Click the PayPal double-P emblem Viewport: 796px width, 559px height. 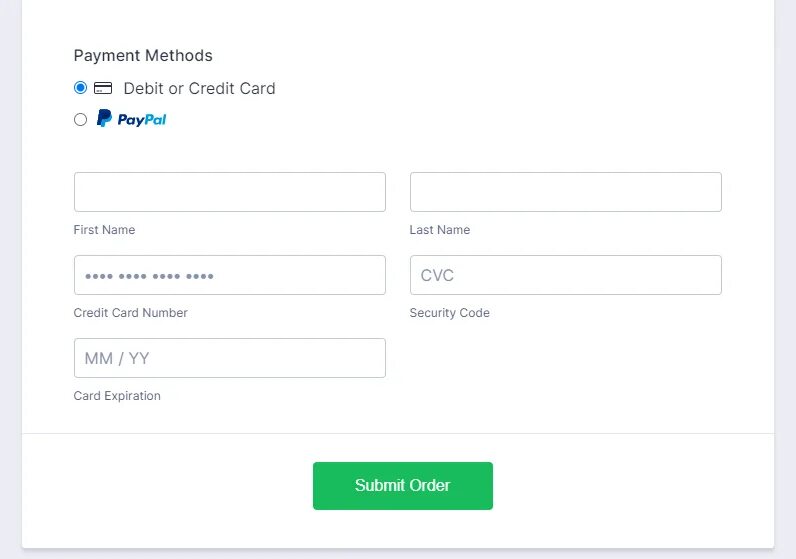pos(104,119)
